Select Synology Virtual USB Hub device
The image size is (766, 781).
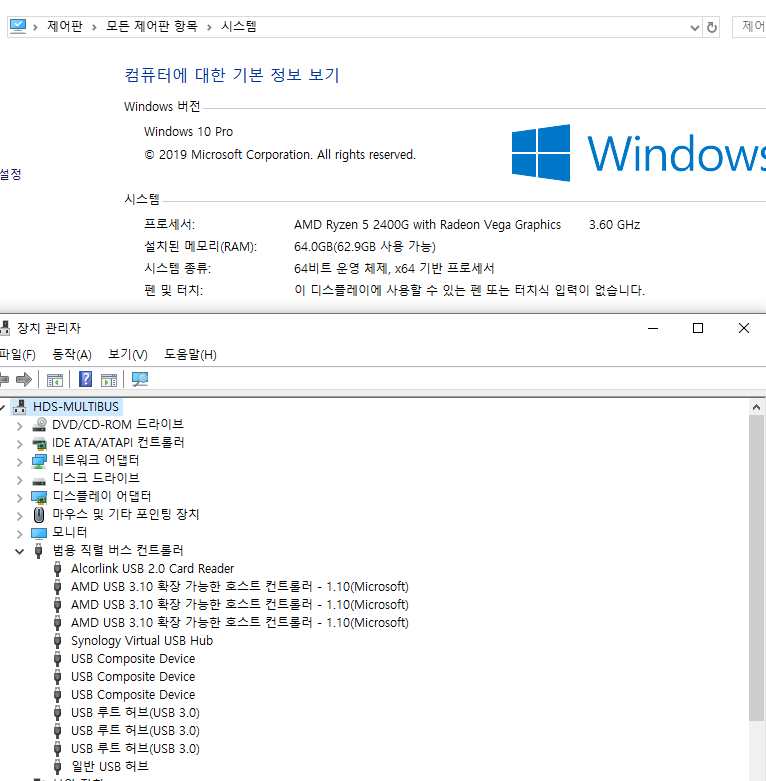coord(142,641)
